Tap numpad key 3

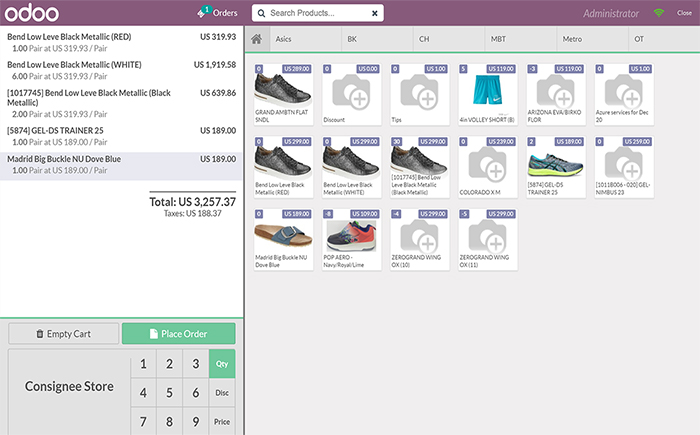[x=196, y=364]
